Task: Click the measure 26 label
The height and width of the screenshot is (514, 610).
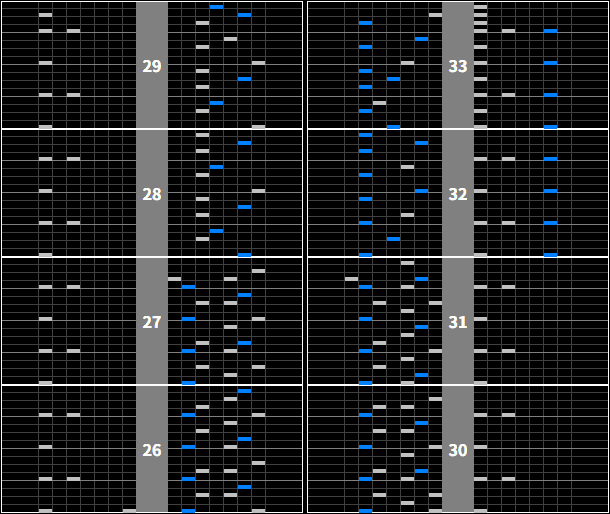Action: 152,451
